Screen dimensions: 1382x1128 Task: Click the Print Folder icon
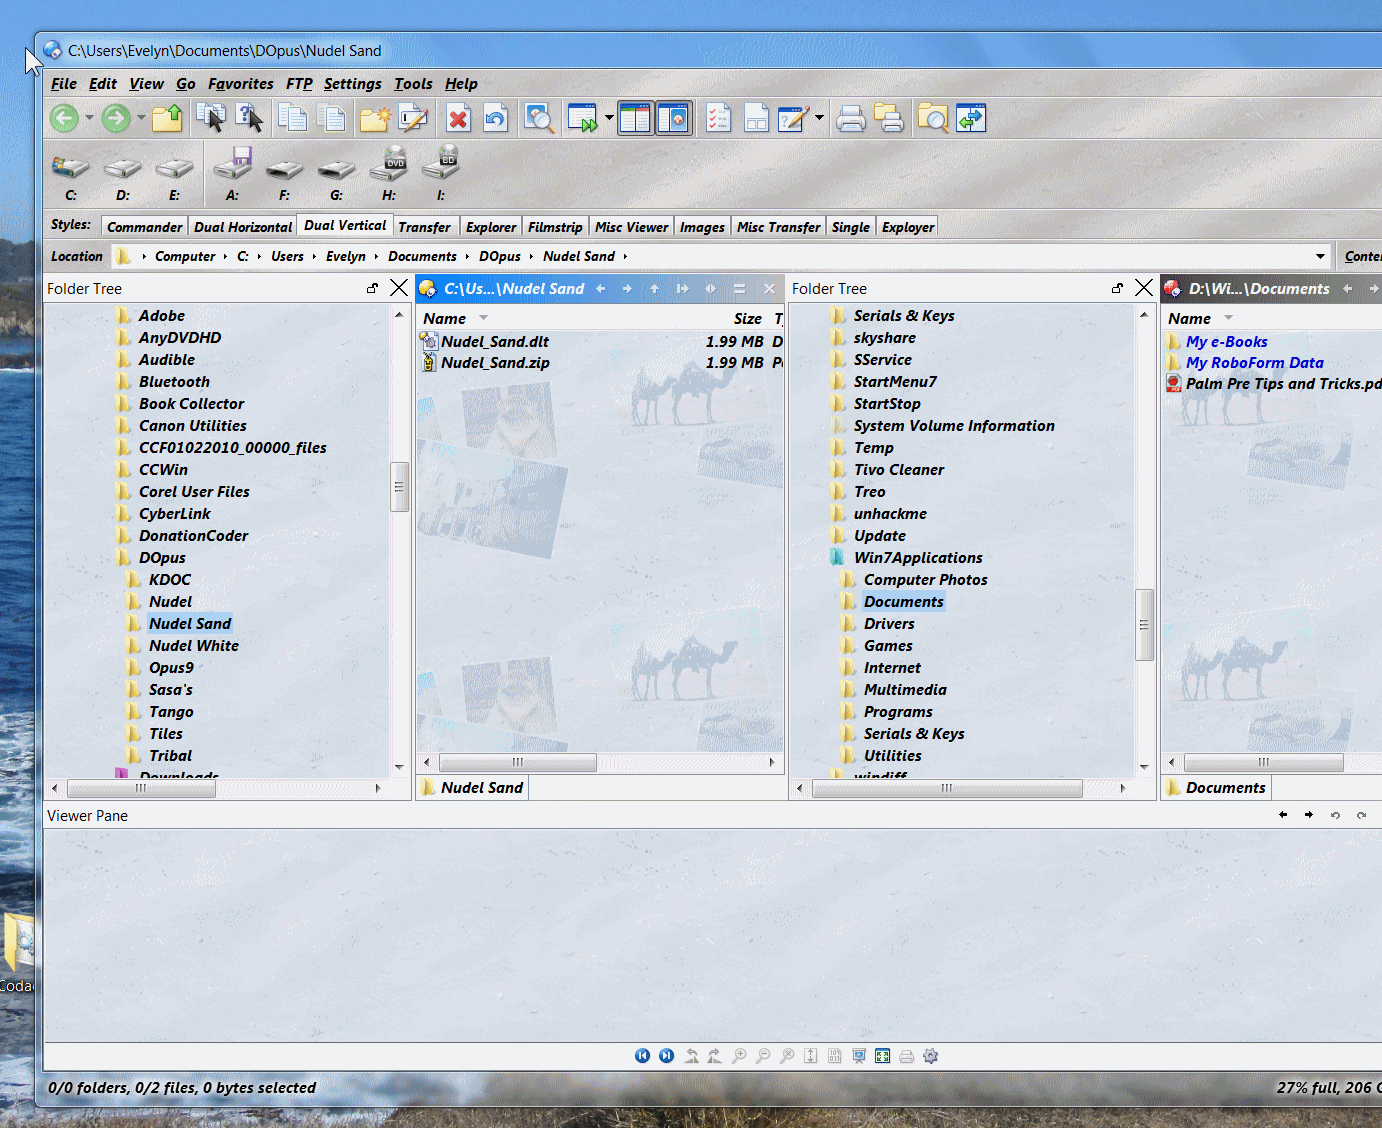(x=889, y=118)
